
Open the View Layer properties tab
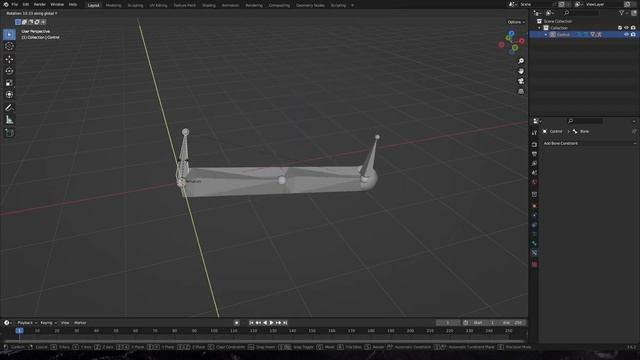tap(534, 163)
